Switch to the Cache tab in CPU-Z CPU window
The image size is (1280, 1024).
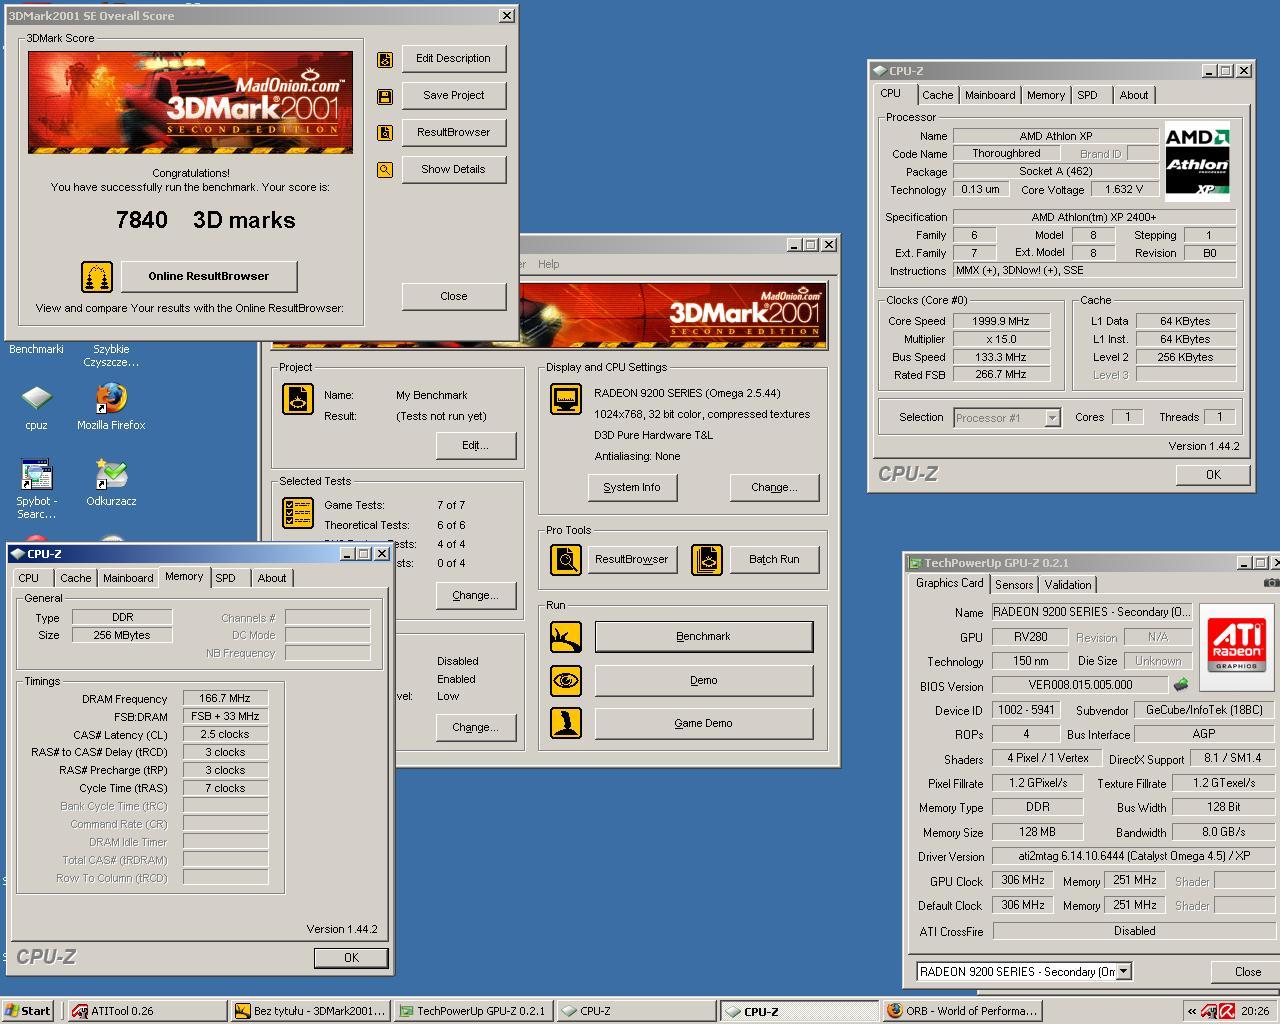point(937,95)
